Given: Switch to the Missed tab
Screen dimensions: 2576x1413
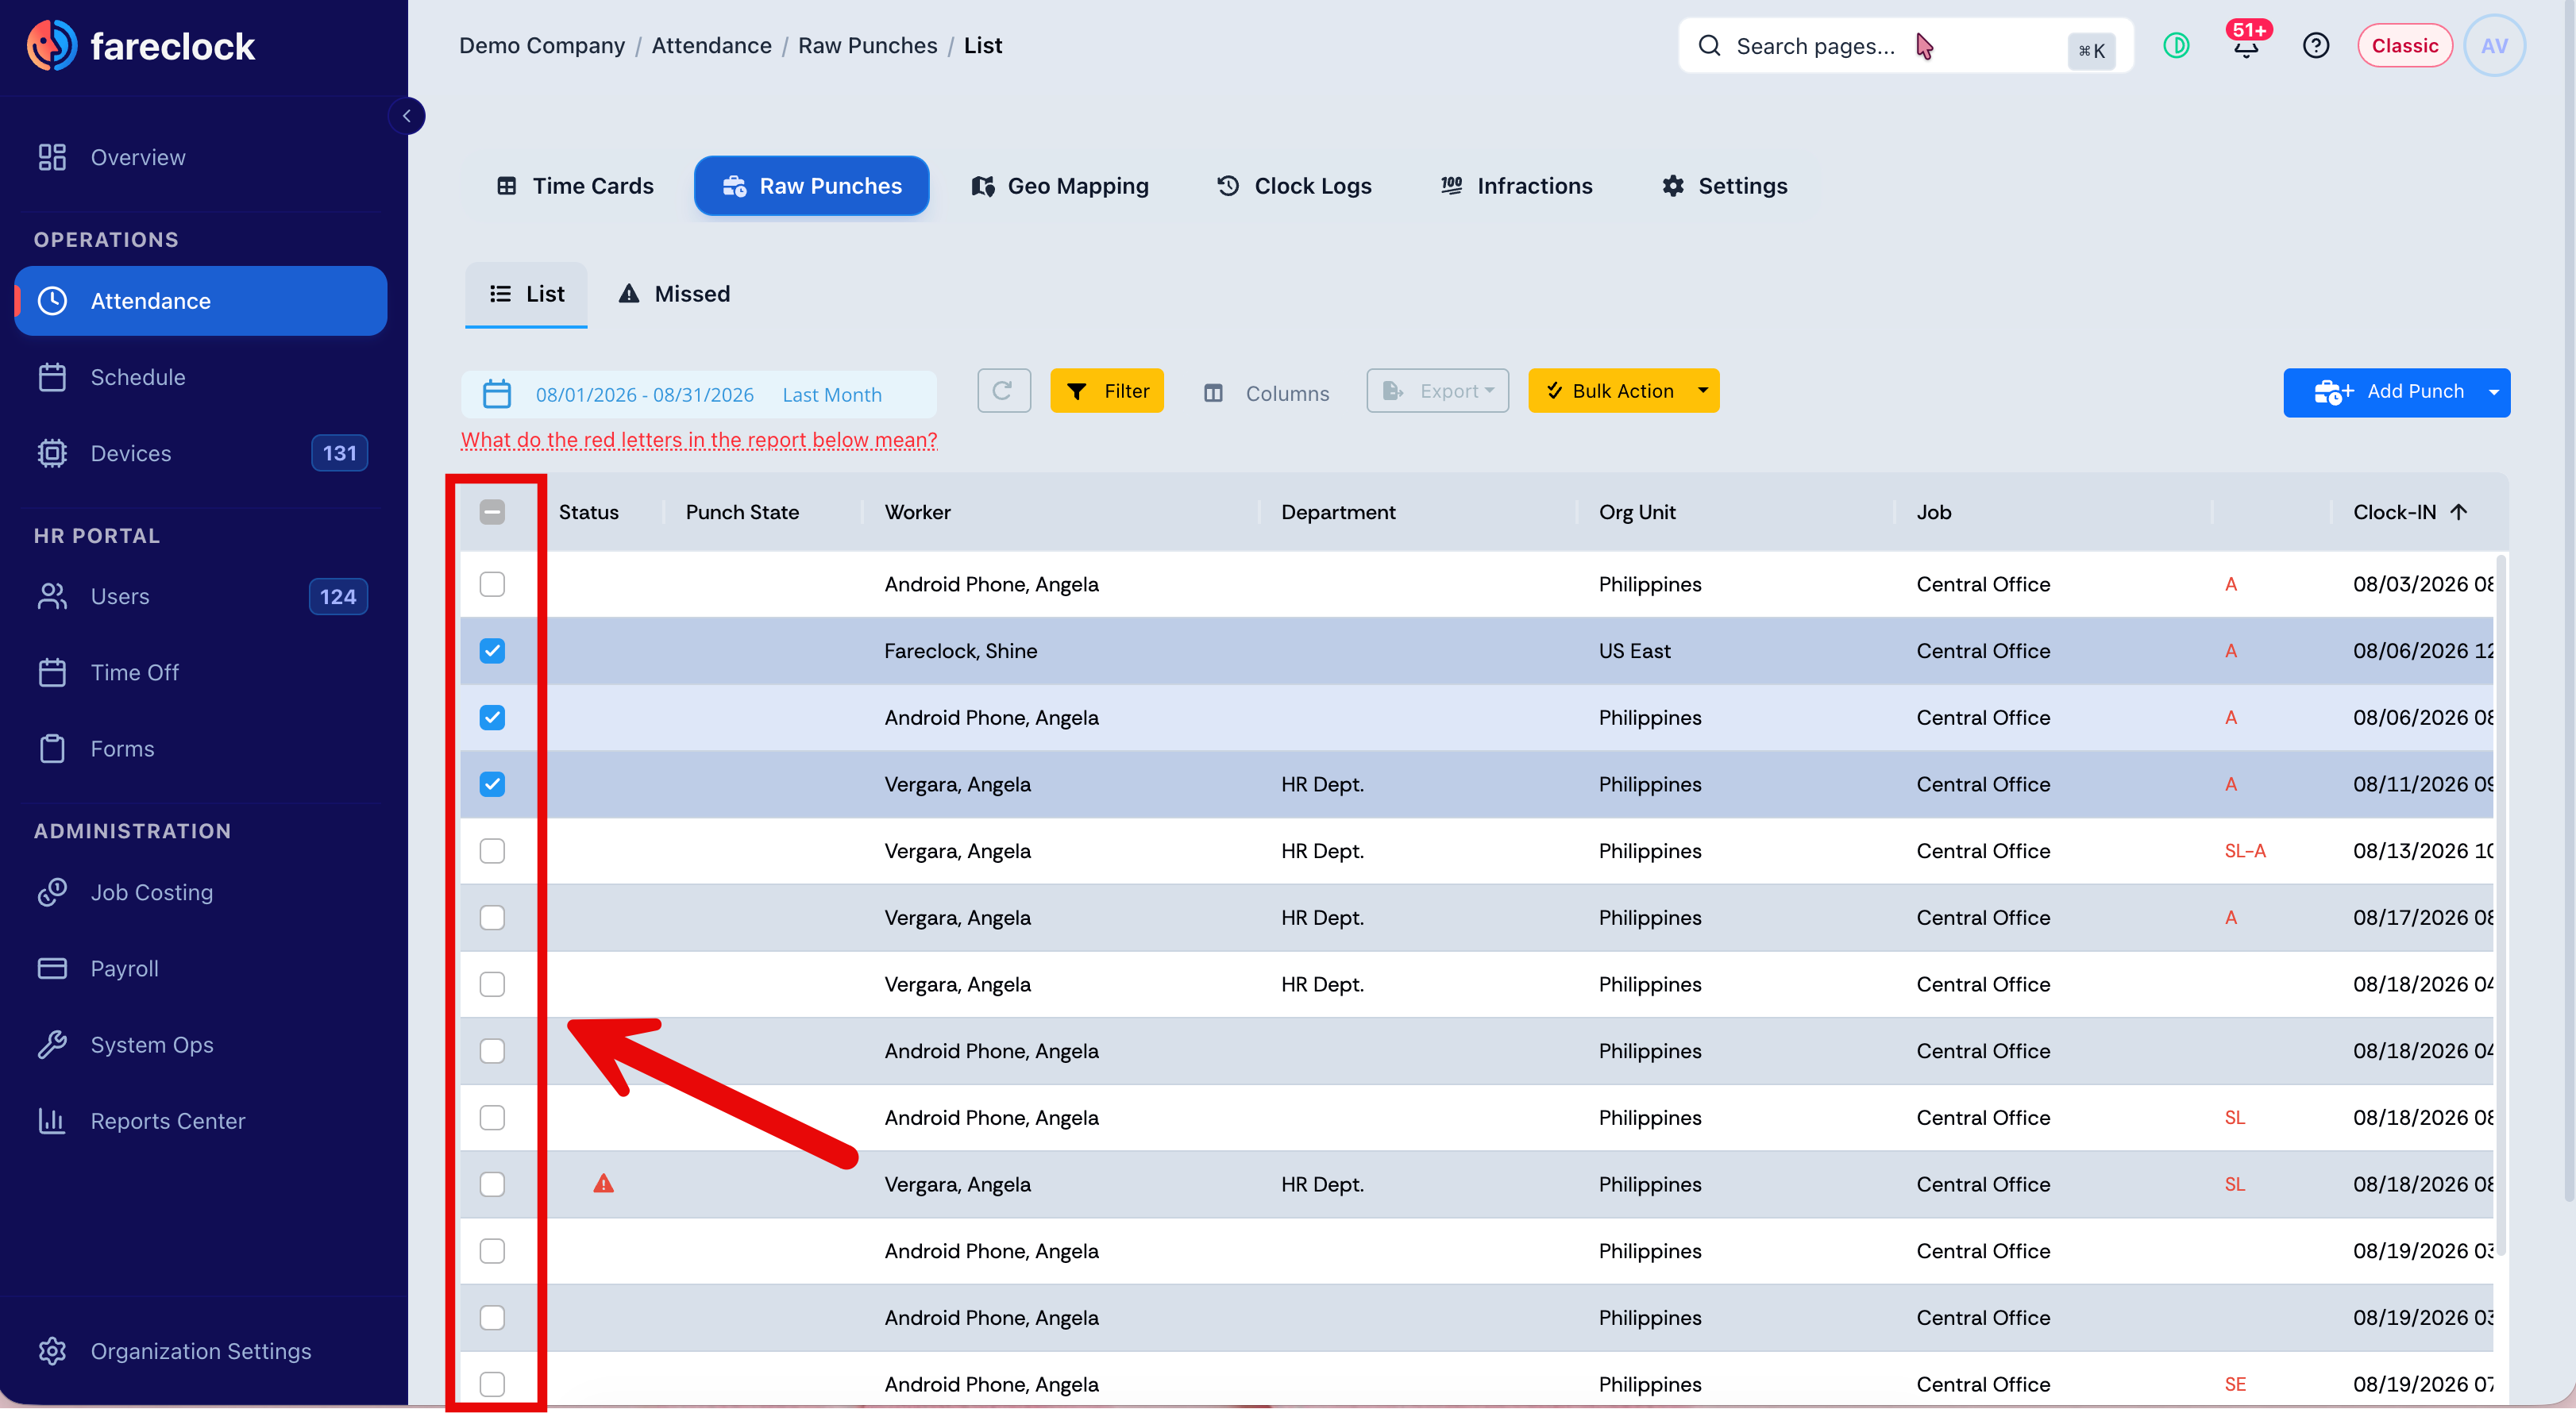Looking at the screenshot, I should (674, 294).
